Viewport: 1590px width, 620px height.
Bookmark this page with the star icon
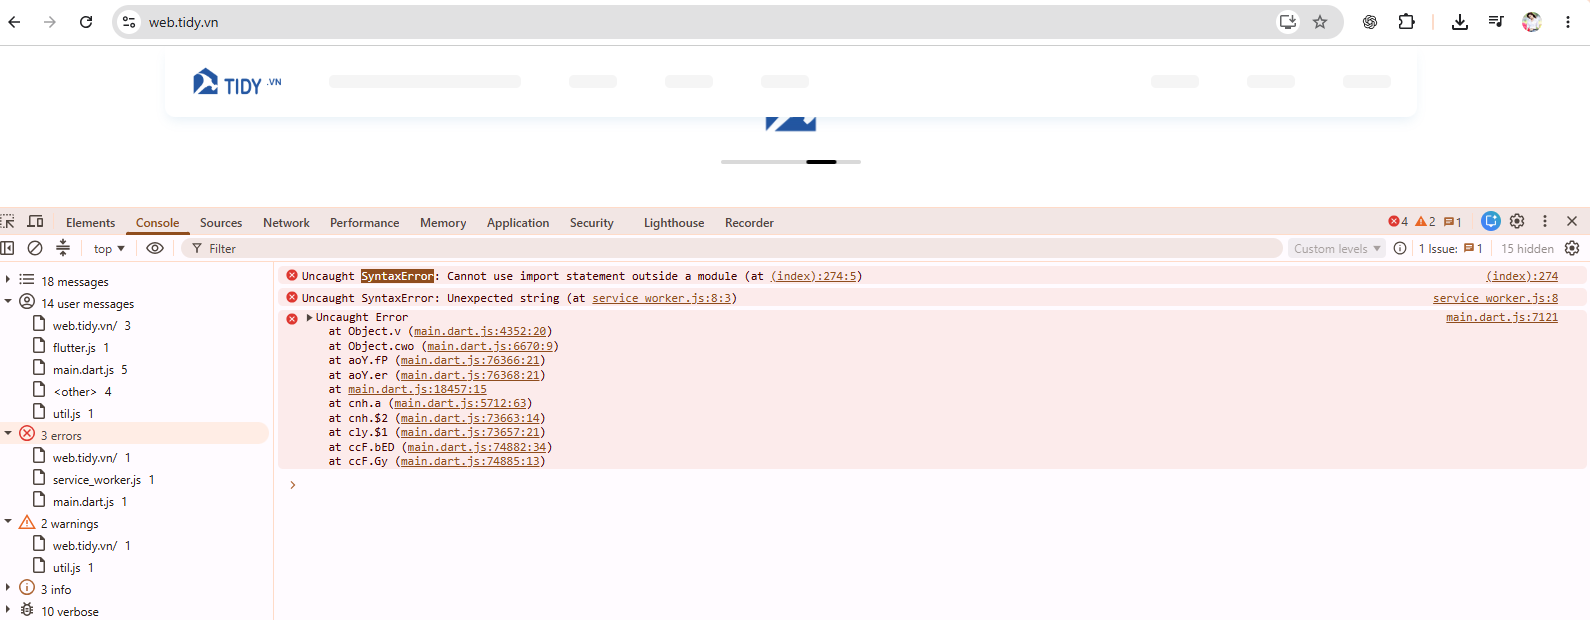[1320, 22]
